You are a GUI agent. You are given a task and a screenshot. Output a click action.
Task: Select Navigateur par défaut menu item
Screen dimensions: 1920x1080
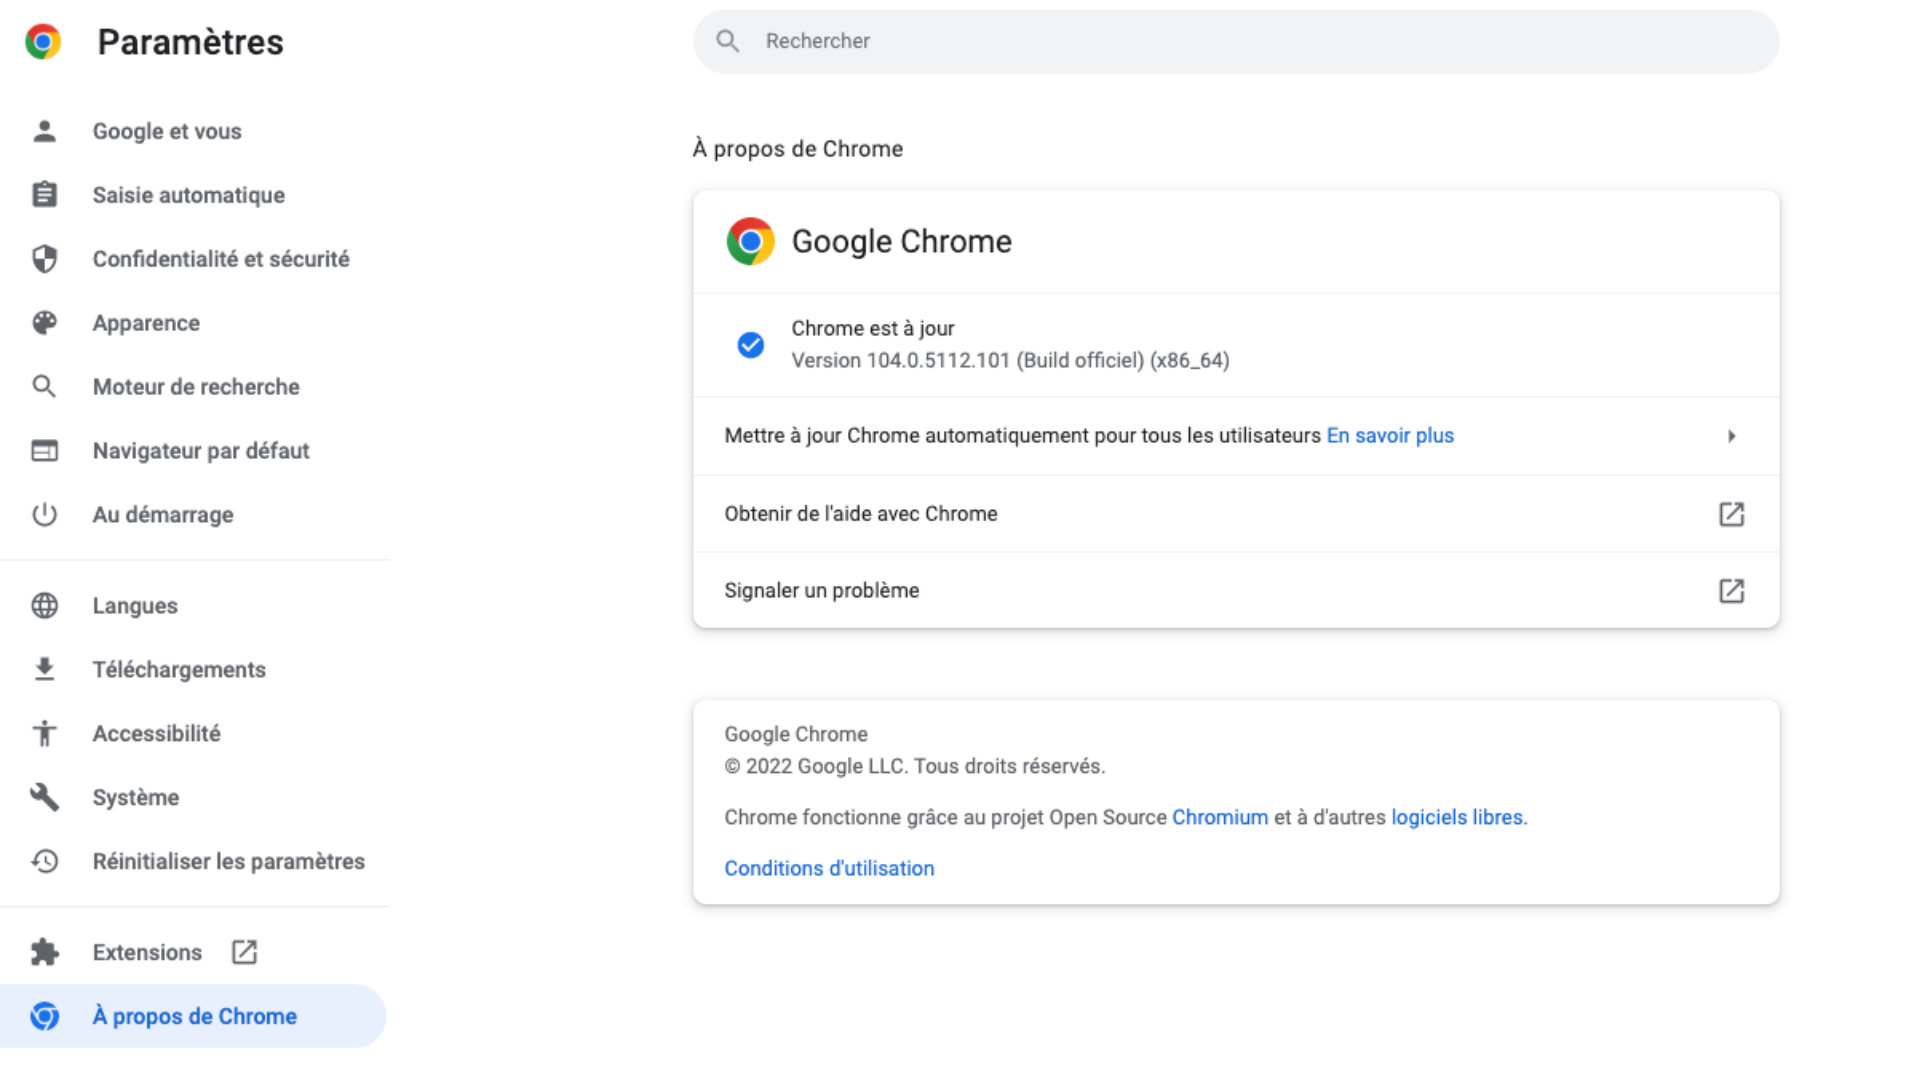coord(201,451)
